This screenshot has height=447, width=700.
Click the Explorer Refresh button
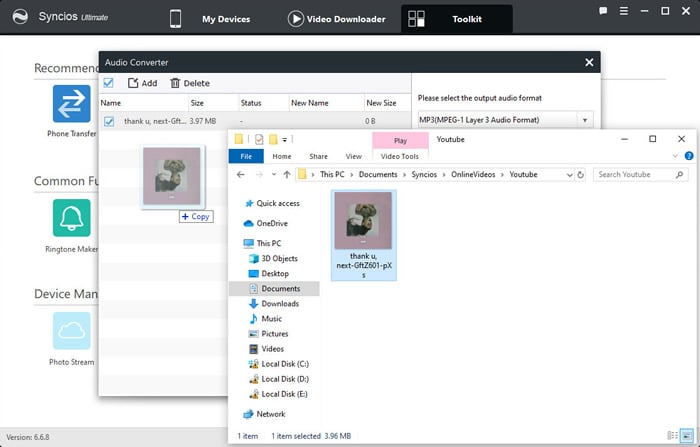(580, 175)
